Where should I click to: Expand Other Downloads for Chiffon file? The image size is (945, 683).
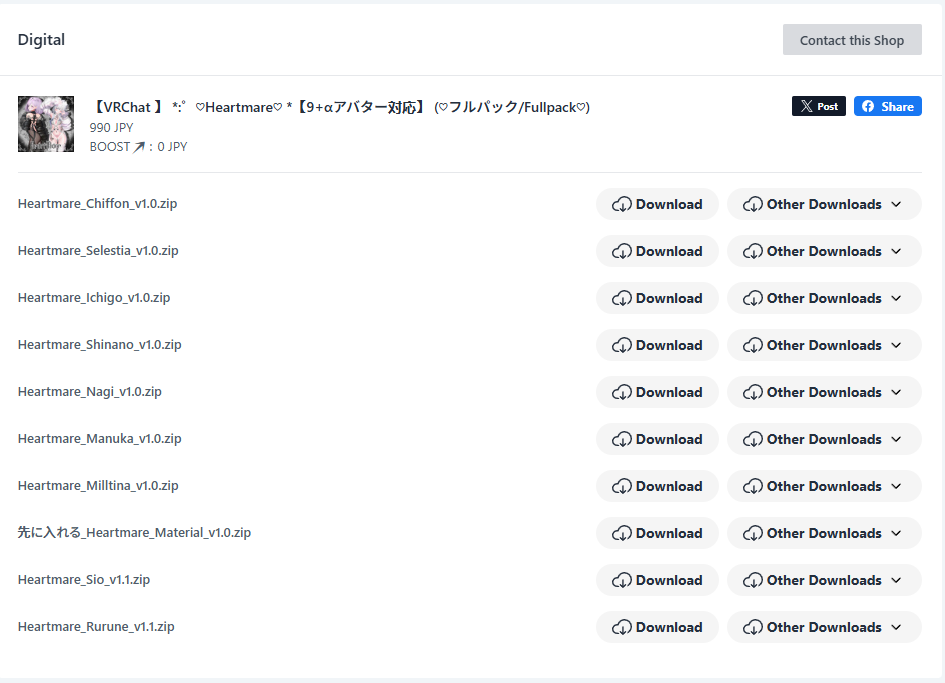(x=824, y=204)
